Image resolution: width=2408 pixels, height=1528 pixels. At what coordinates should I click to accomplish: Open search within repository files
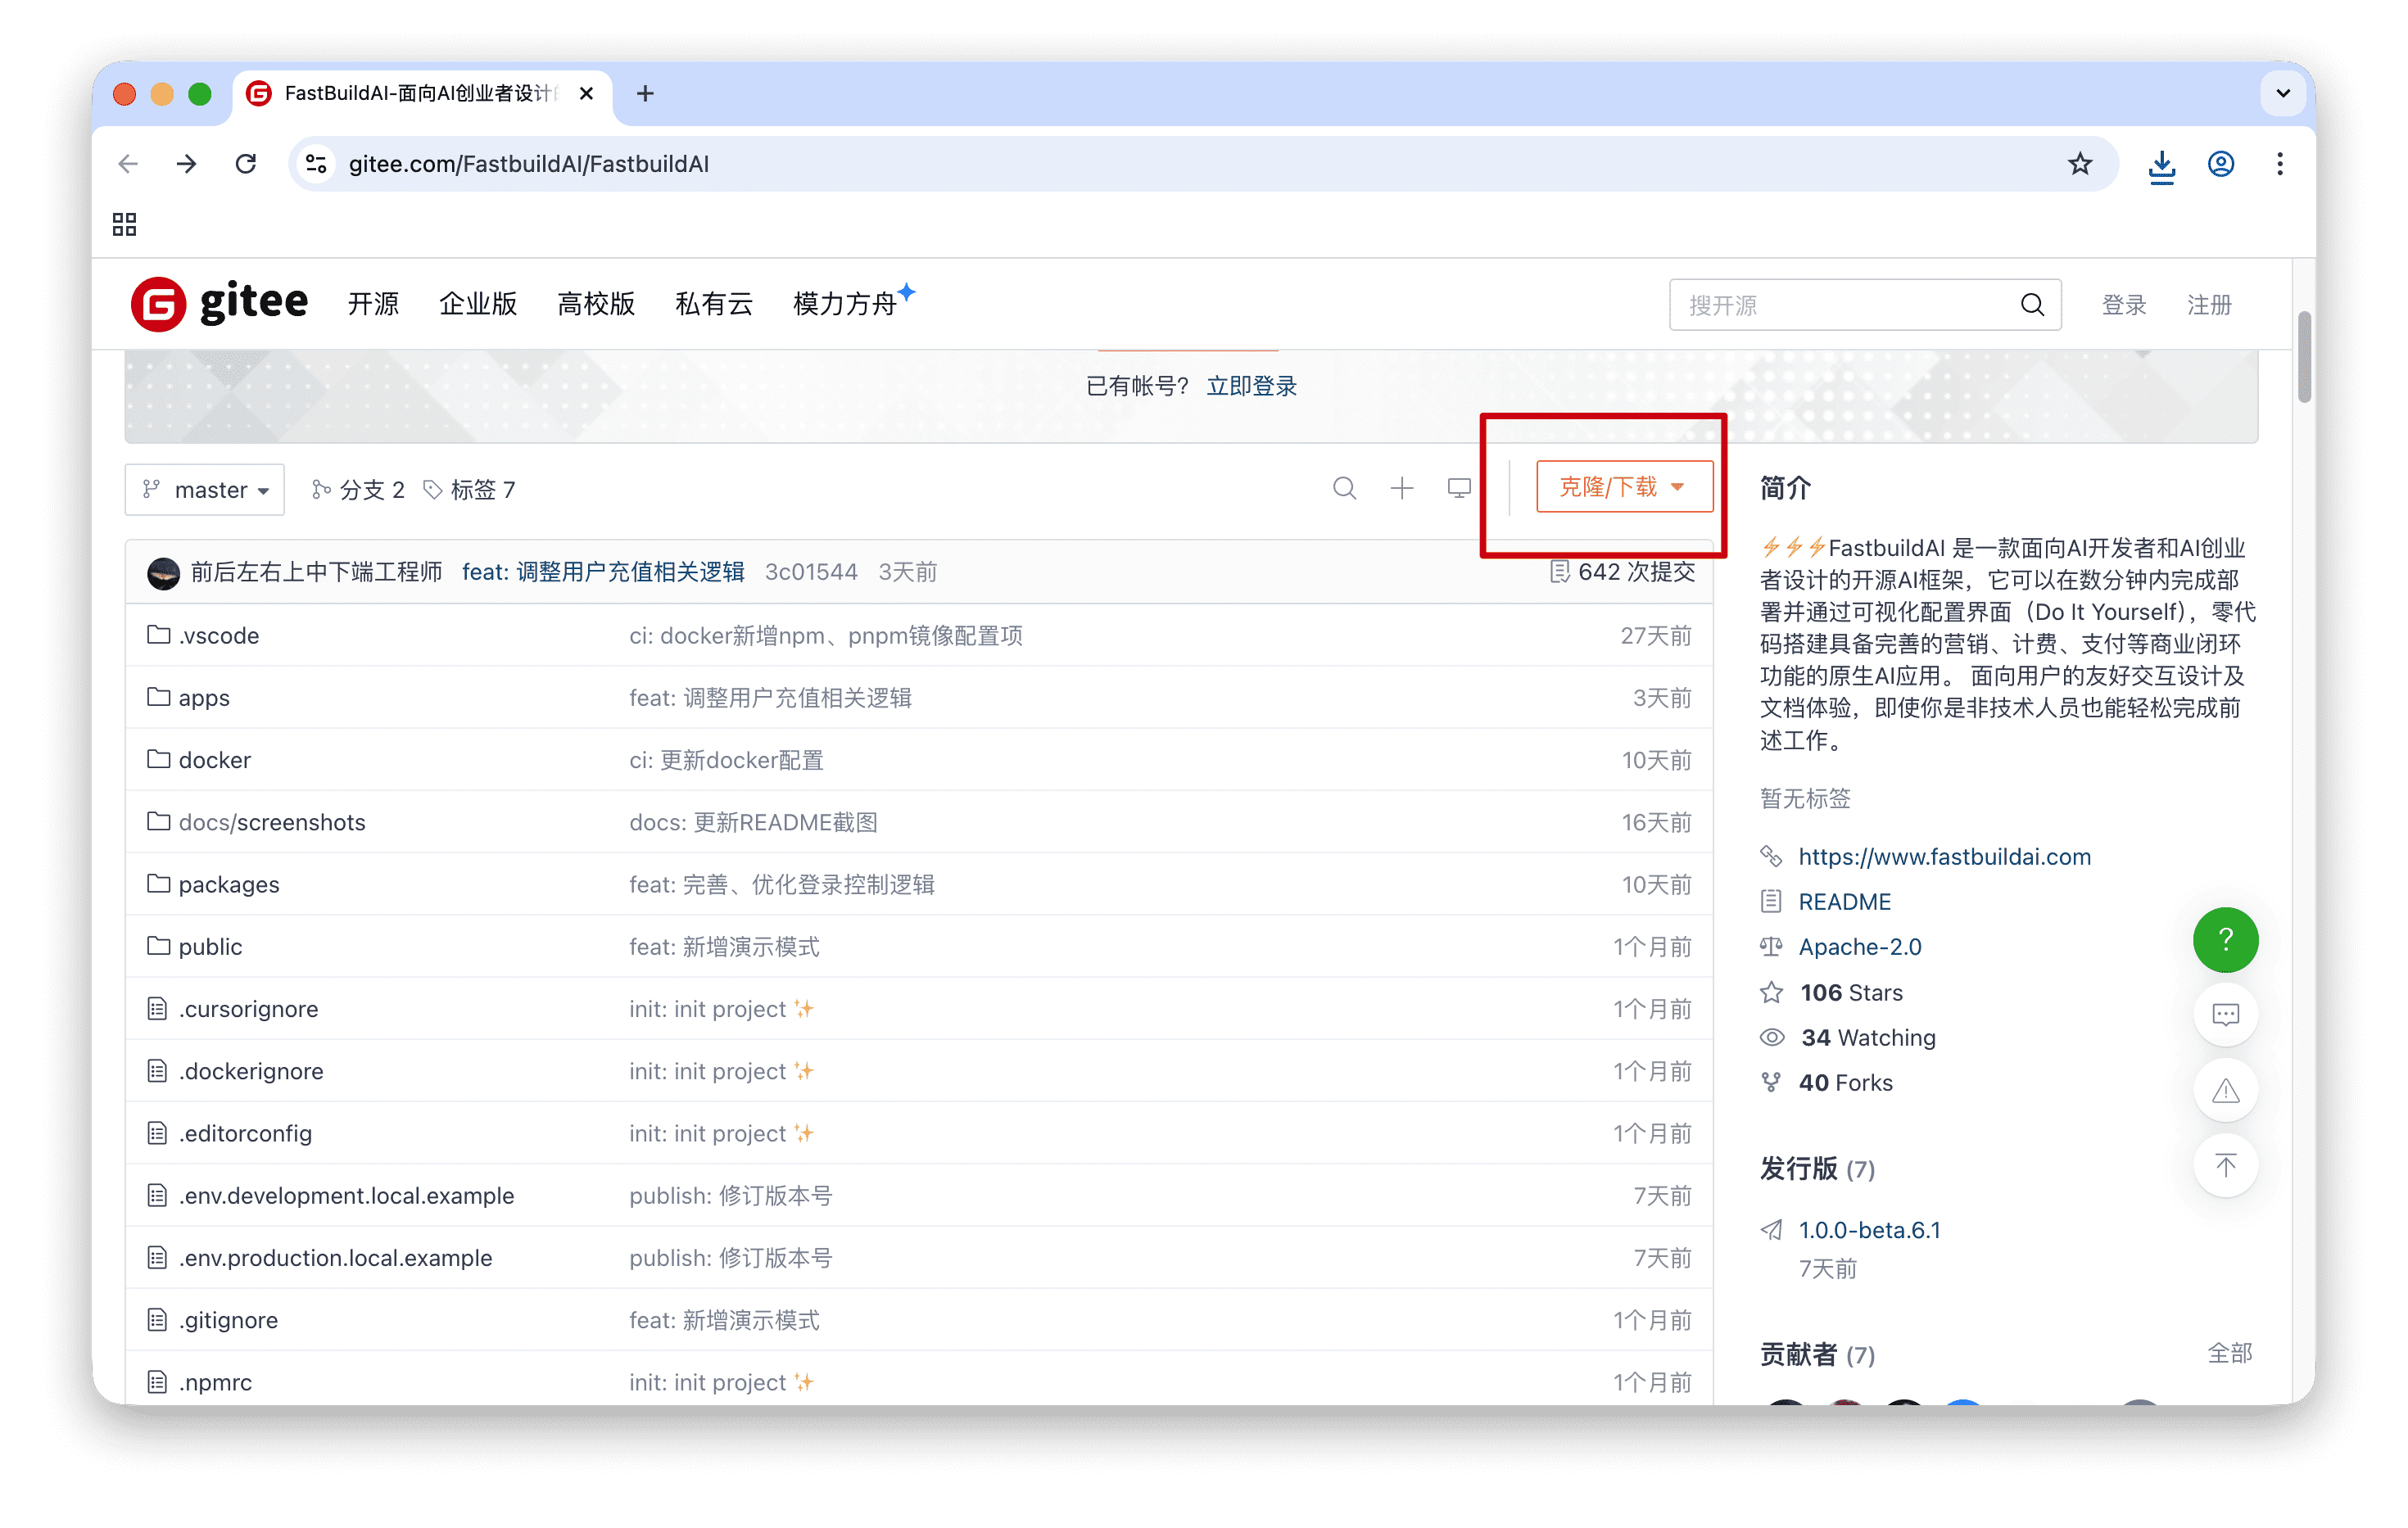(x=1344, y=489)
